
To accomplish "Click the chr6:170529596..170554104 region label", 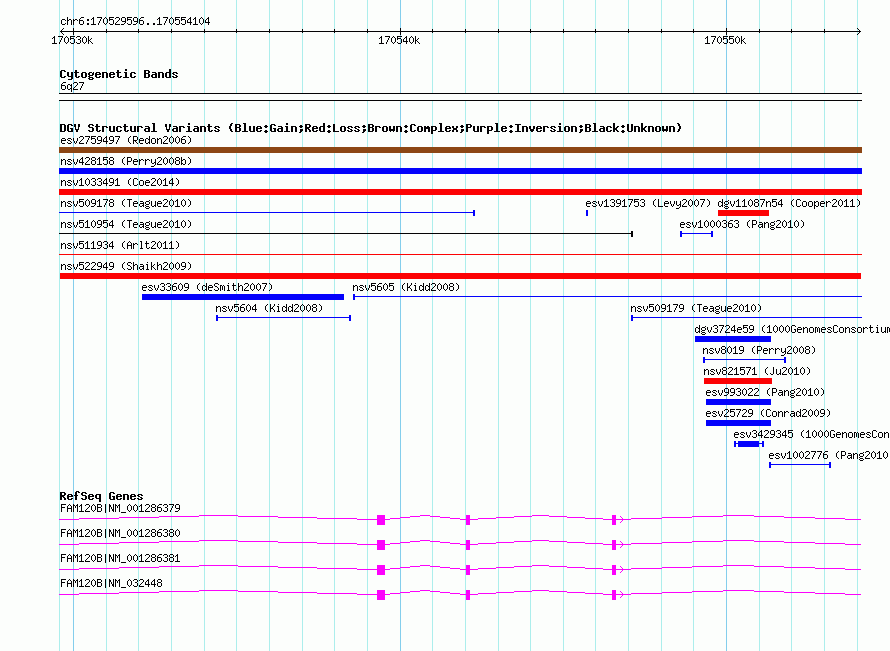I will pyautogui.click(x=135, y=21).
